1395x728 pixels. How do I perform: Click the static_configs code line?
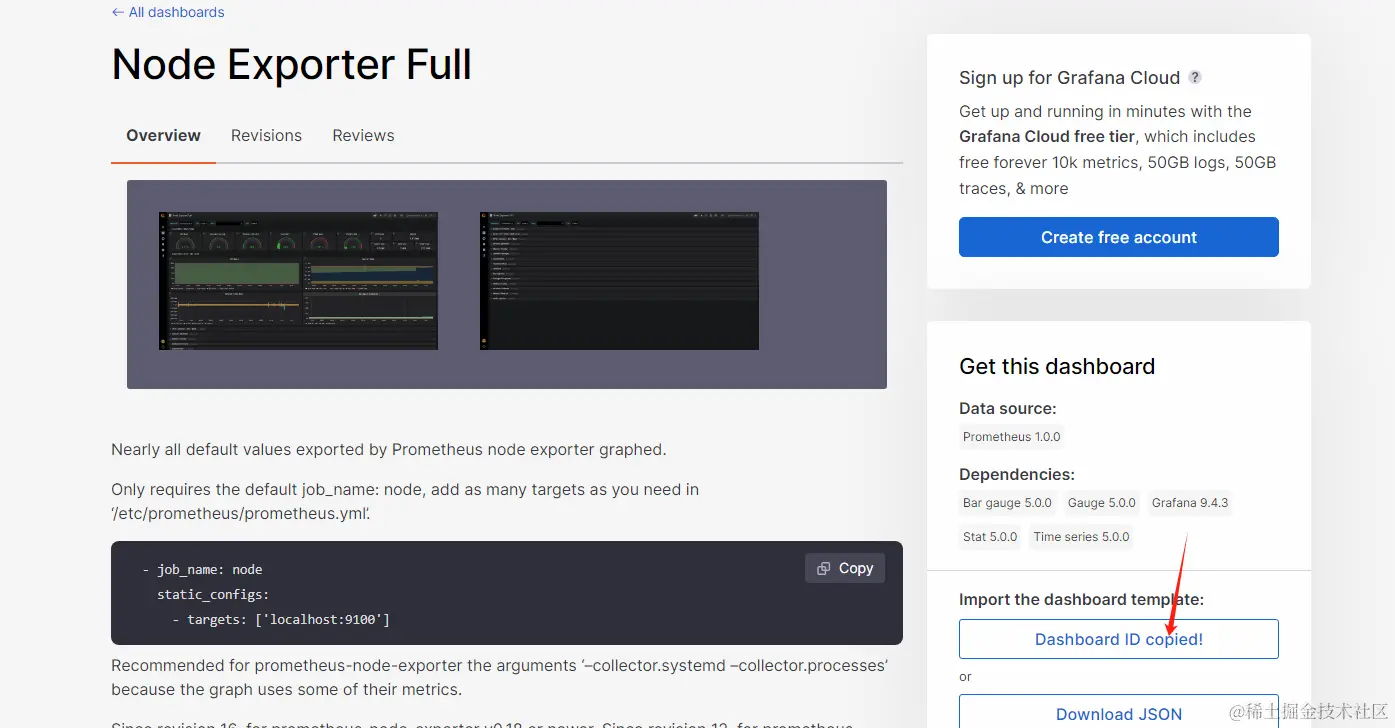pos(213,594)
